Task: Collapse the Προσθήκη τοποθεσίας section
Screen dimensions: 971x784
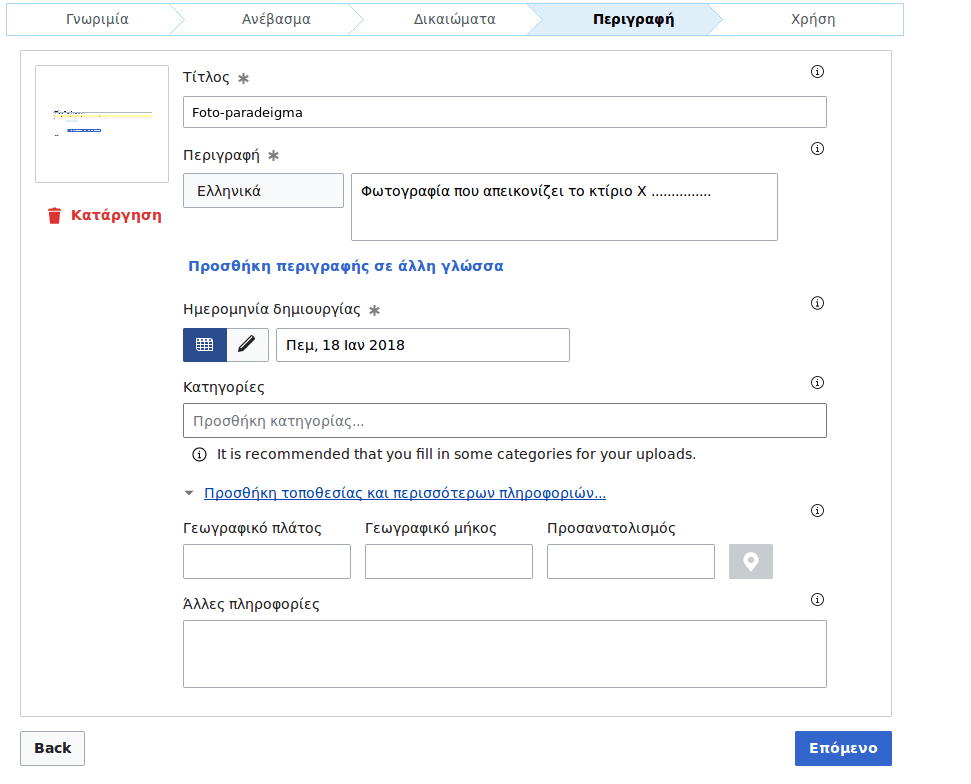Action: click(x=404, y=493)
